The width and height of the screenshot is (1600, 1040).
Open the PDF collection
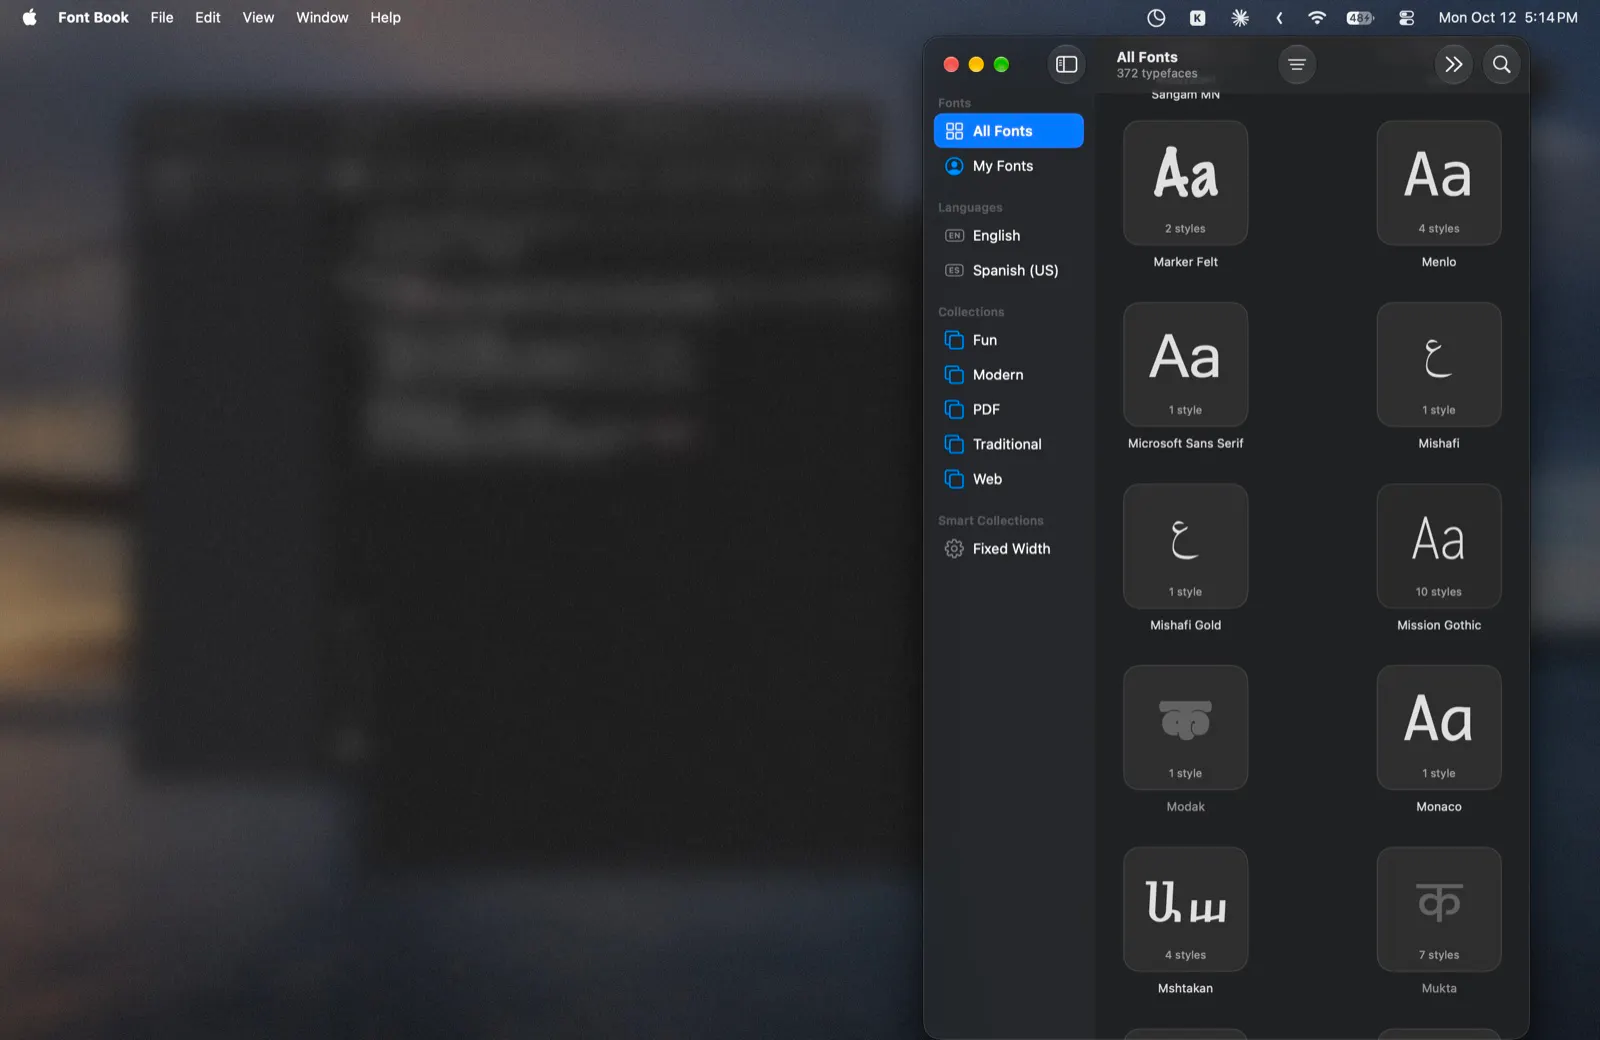[1008, 410]
